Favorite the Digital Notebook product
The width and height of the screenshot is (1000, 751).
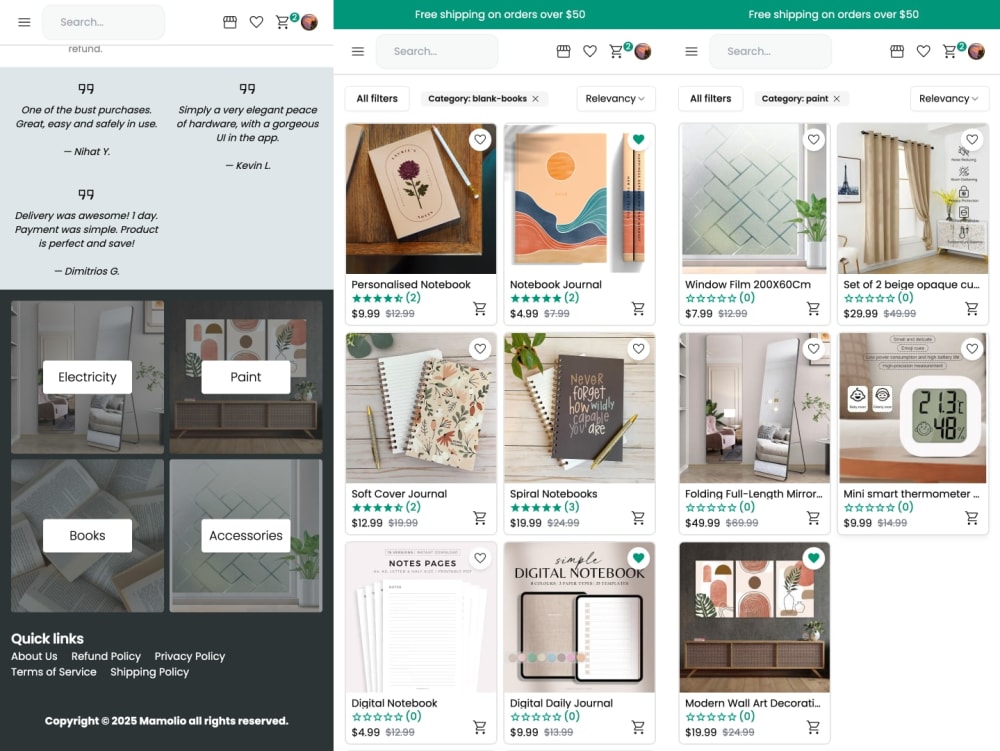click(x=480, y=558)
